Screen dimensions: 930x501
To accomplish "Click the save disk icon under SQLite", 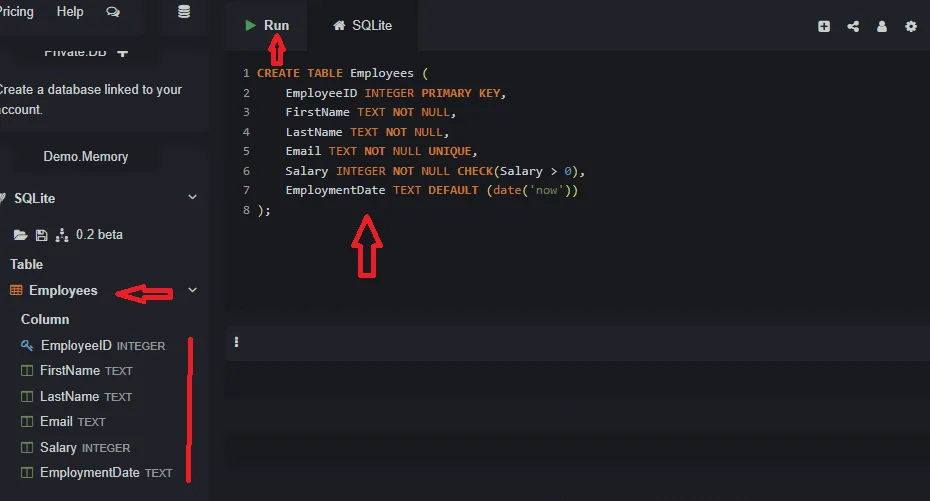I will pyautogui.click(x=41, y=235).
